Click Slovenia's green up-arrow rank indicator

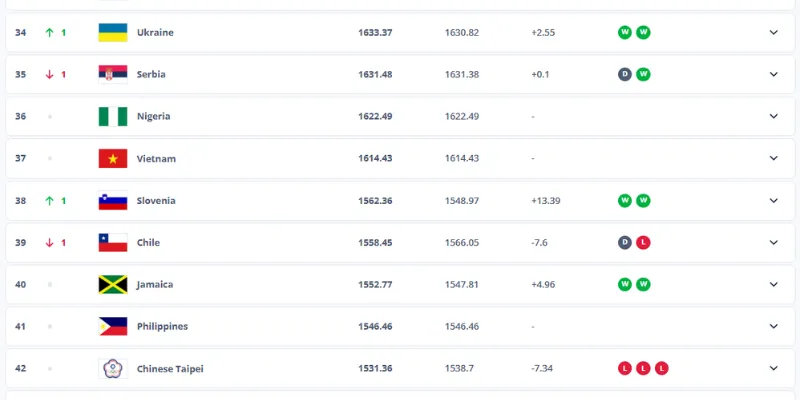(x=49, y=200)
